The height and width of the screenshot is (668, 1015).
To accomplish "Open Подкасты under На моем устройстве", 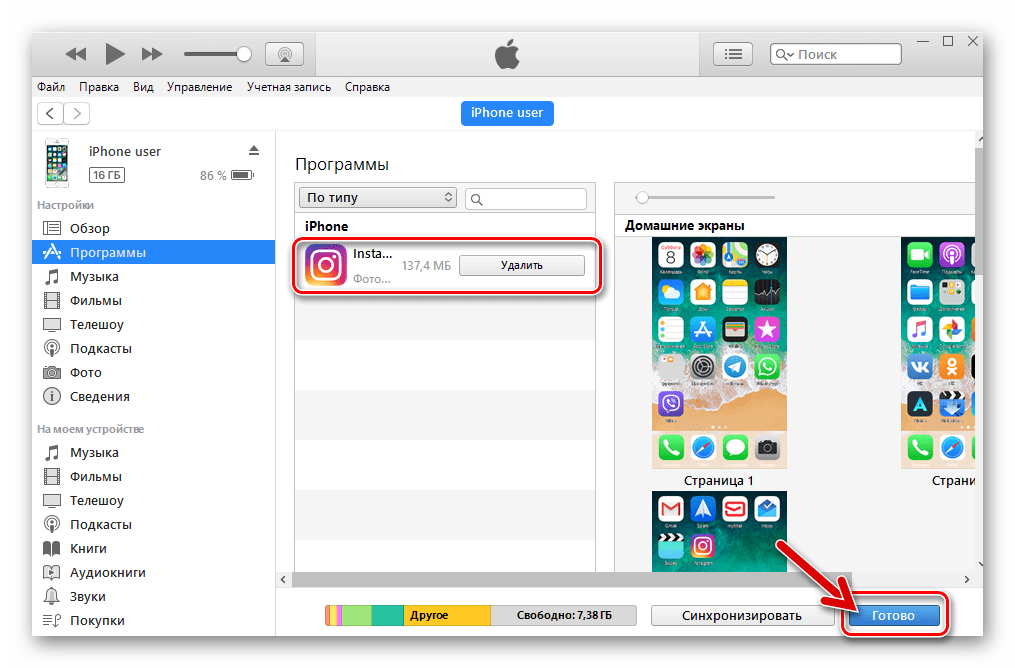I will pyautogui.click(x=154, y=524).
